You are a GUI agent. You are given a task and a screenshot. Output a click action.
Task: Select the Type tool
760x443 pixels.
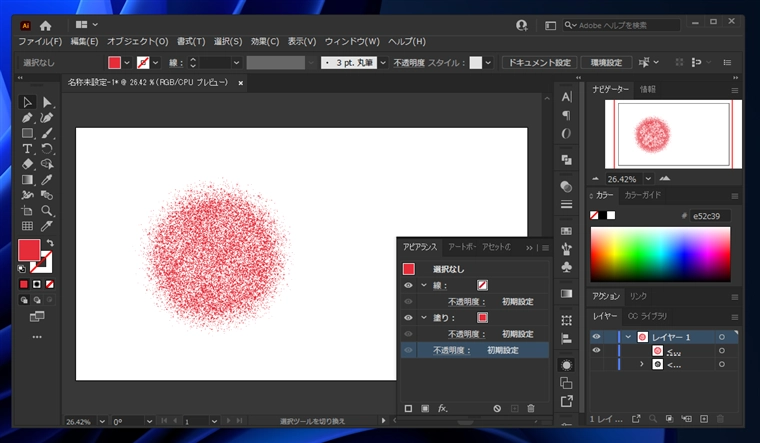tap(27, 149)
